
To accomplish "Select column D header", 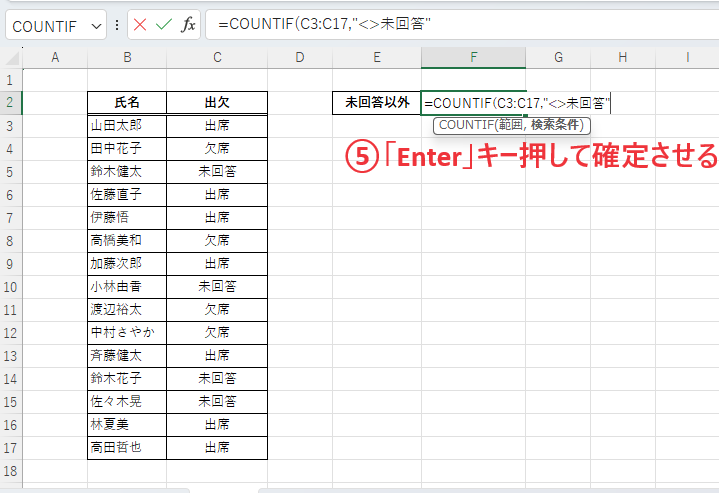I will coord(300,58).
